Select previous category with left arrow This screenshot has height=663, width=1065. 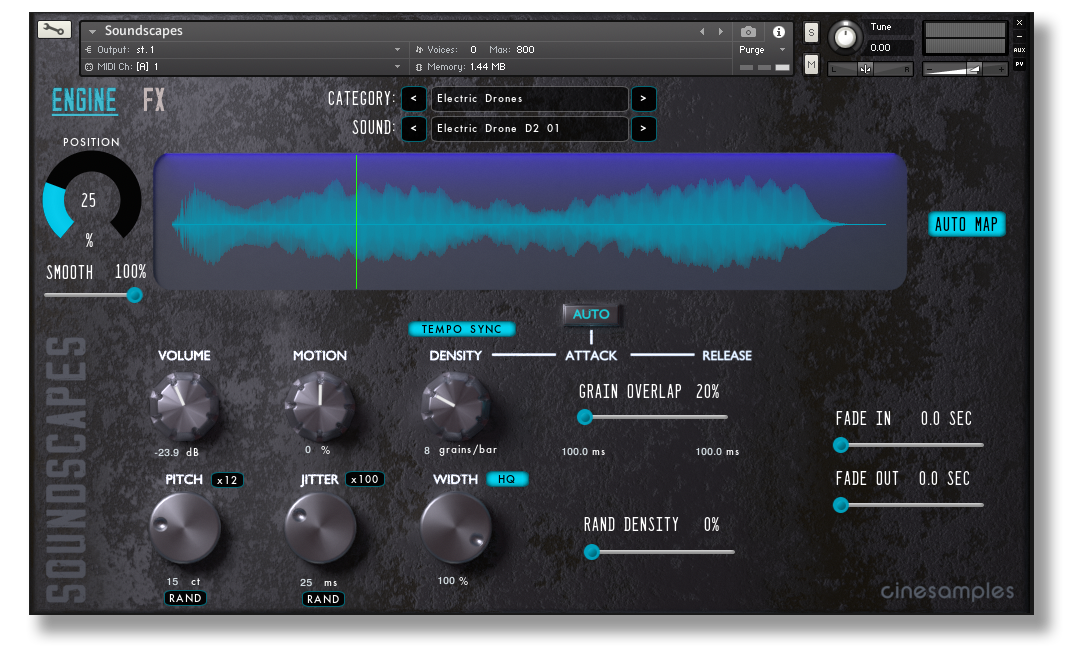click(x=414, y=98)
